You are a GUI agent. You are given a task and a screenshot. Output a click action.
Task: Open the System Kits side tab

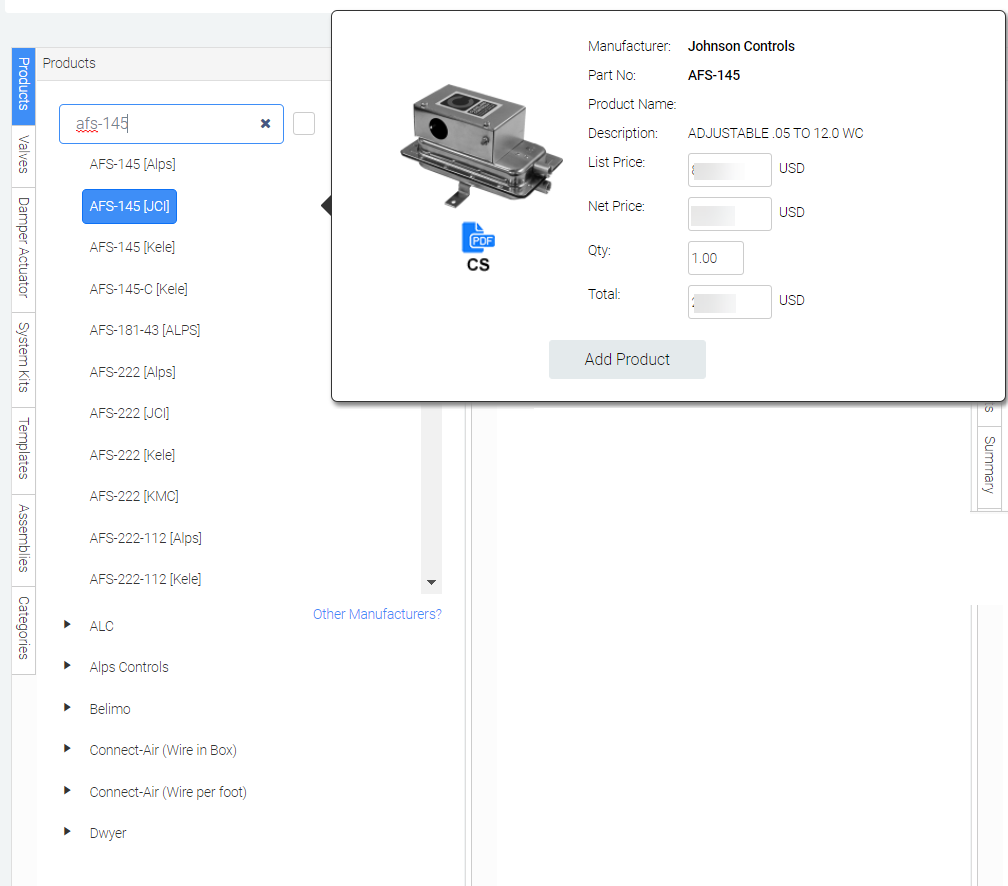[x=24, y=359]
